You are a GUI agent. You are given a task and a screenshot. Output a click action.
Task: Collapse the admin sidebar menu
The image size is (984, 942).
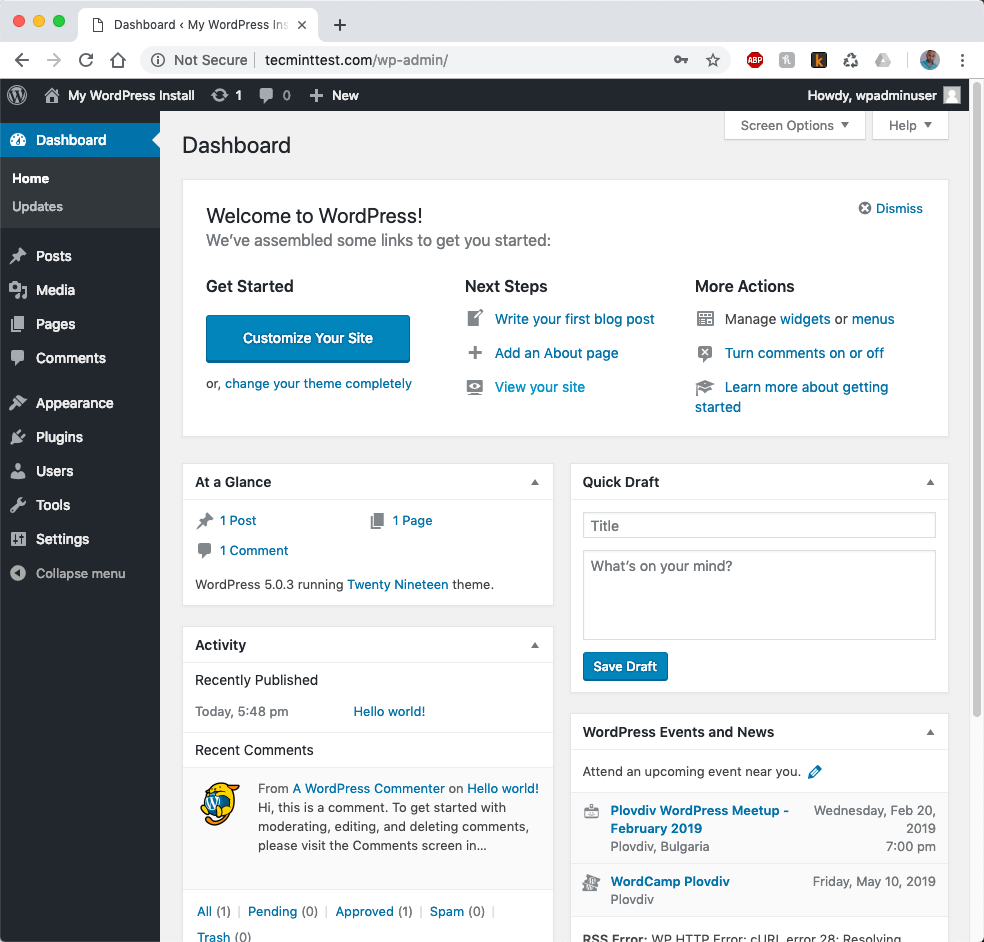tap(68, 573)
